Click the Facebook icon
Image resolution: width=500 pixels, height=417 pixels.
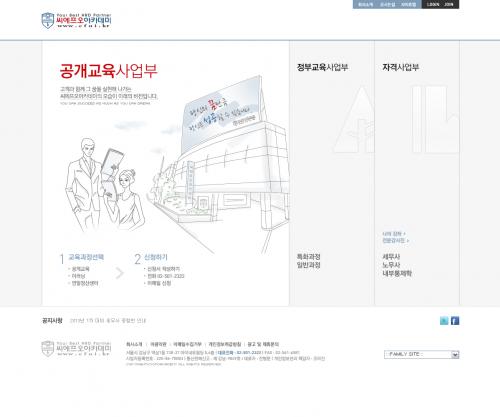click(455, 321)
